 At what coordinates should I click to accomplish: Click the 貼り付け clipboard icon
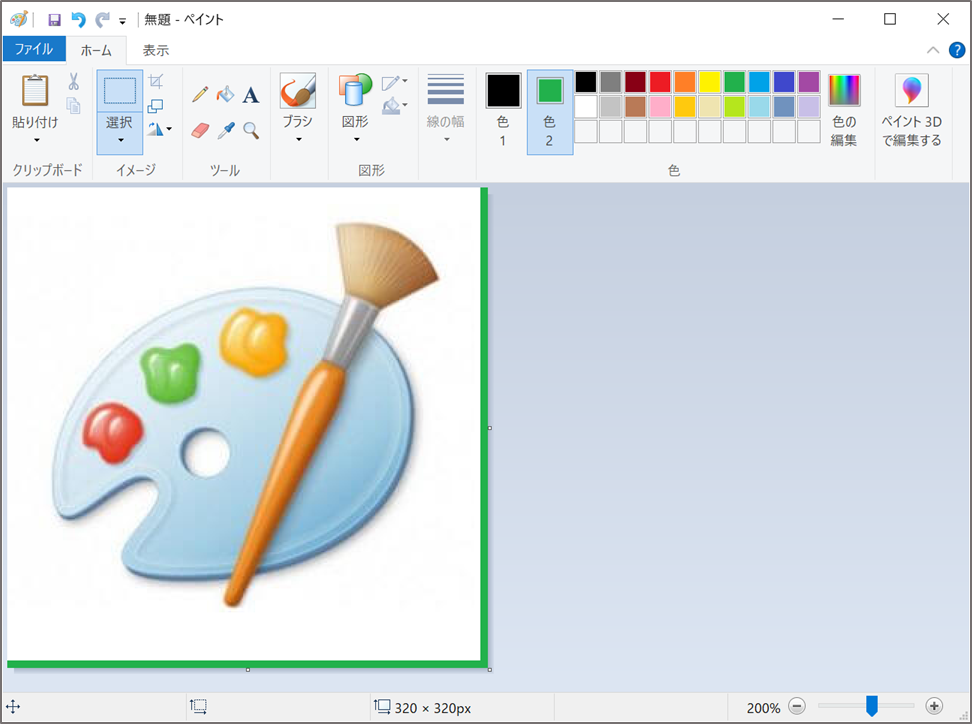tap(35, 90)
